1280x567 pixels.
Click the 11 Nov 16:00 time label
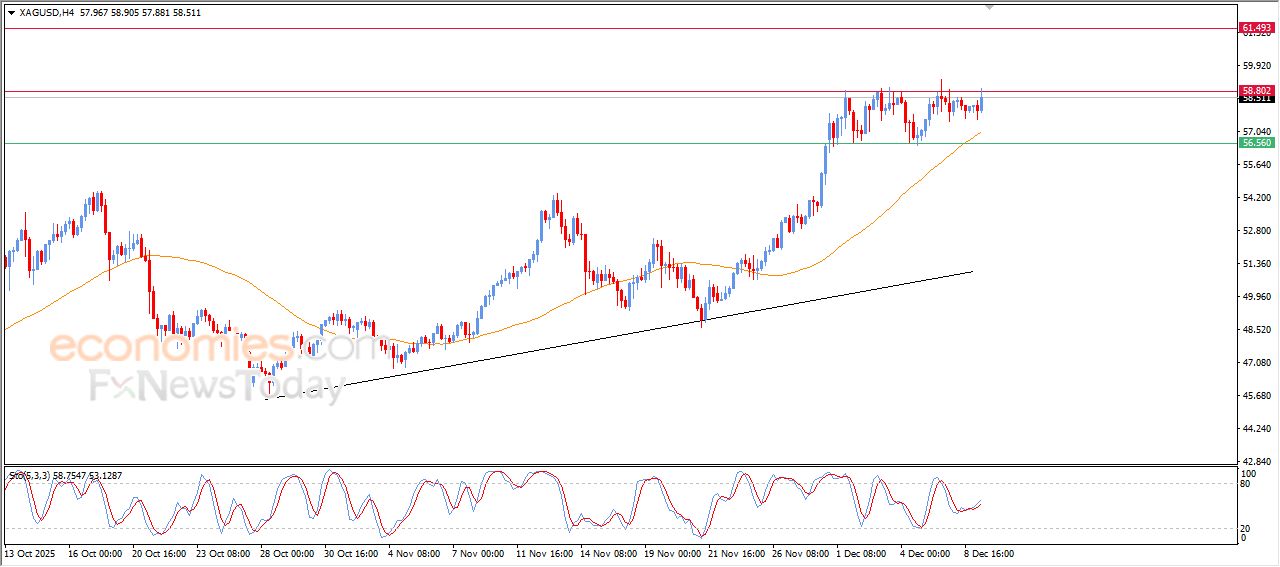click(544, 553)
